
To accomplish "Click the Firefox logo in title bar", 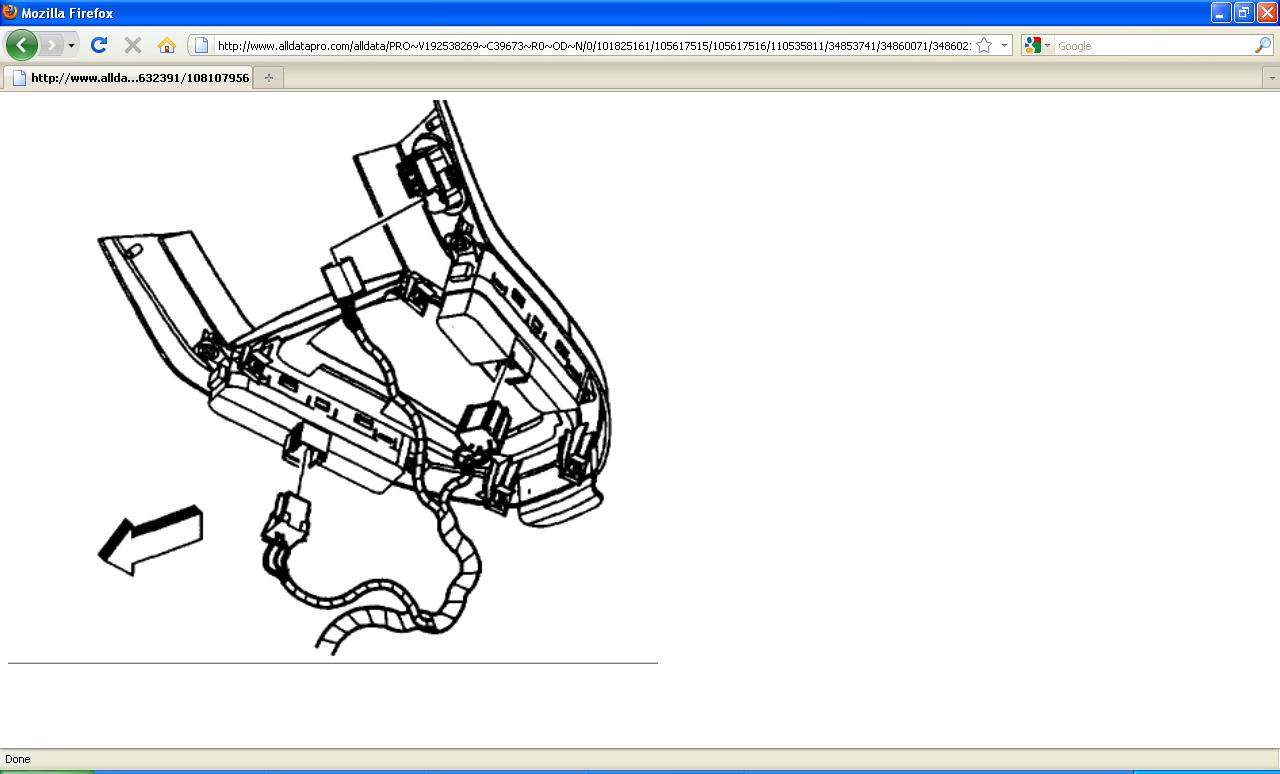I will [10, 13].
